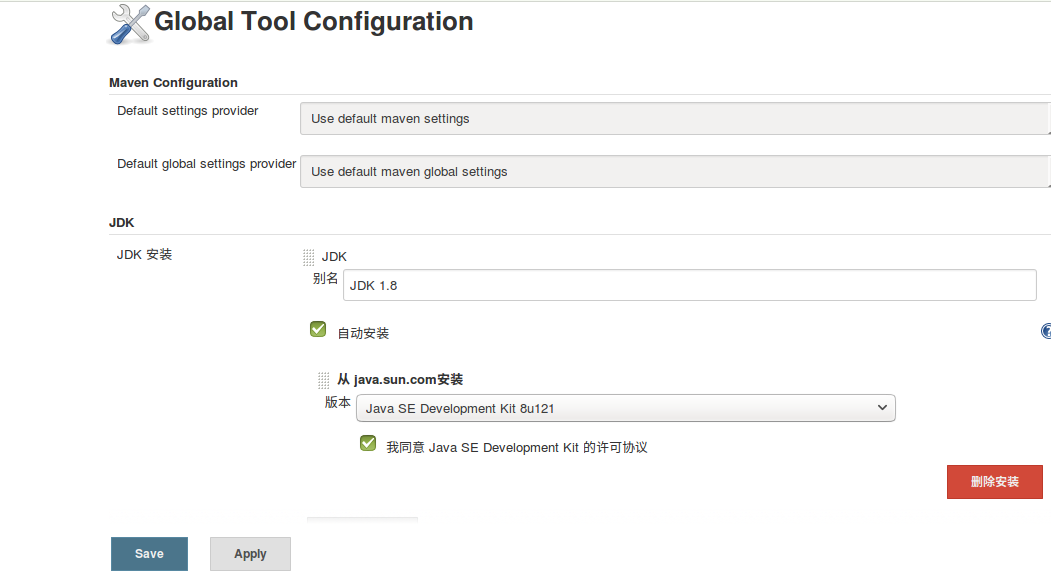The width and height of the screenshot is (1051, 577).
Task: Click the drag handle next to 从 java.sun.com安装
Action: click(323, 380)
